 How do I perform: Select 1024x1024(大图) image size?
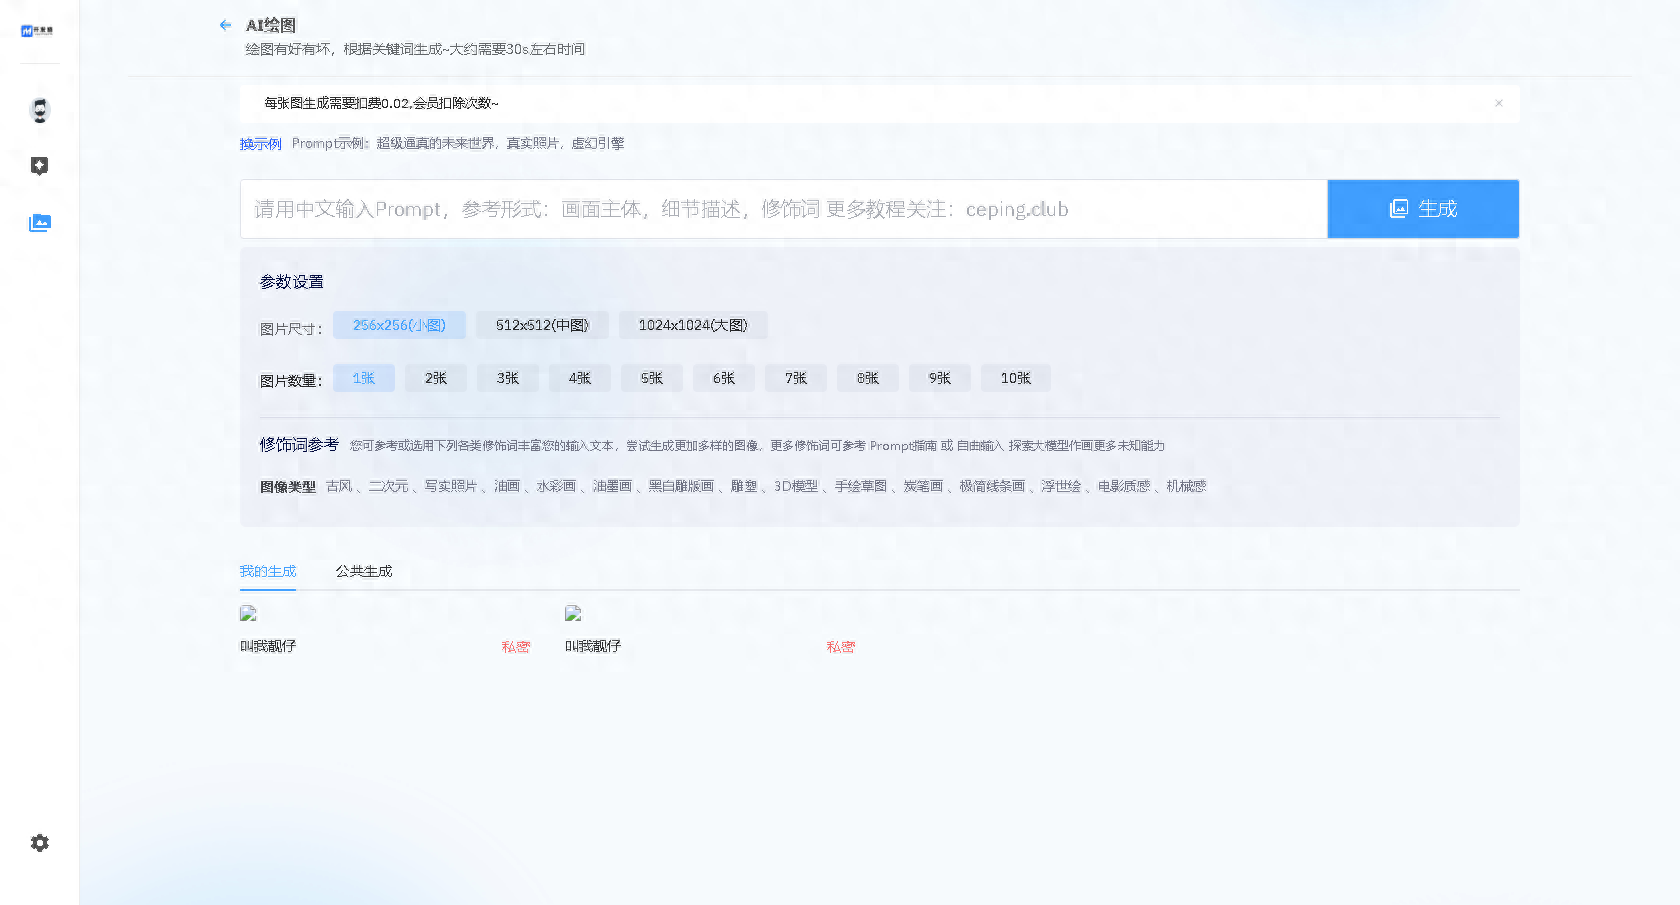tap(693, 325)
